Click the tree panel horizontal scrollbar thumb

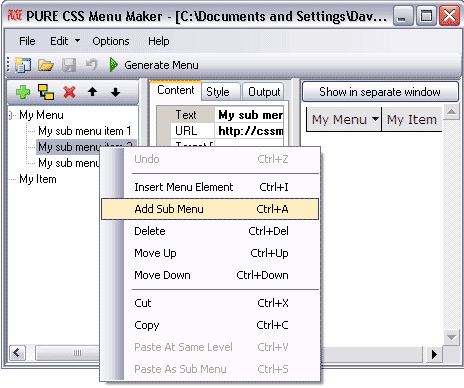(x=68, y=353)
